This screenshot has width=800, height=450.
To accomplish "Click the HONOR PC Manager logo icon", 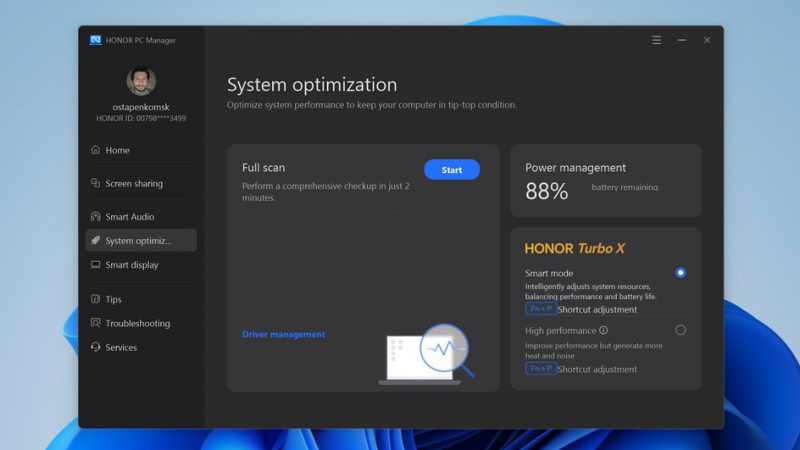I will pos(95,40).
